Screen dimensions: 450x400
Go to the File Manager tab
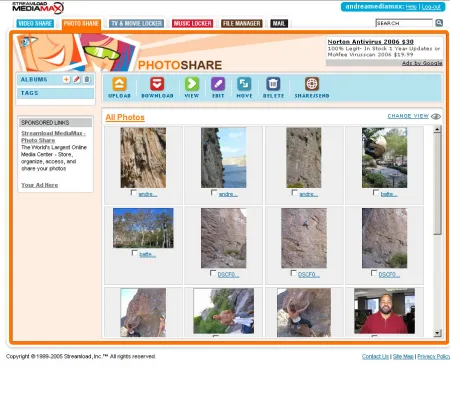[x=242, y=23]
